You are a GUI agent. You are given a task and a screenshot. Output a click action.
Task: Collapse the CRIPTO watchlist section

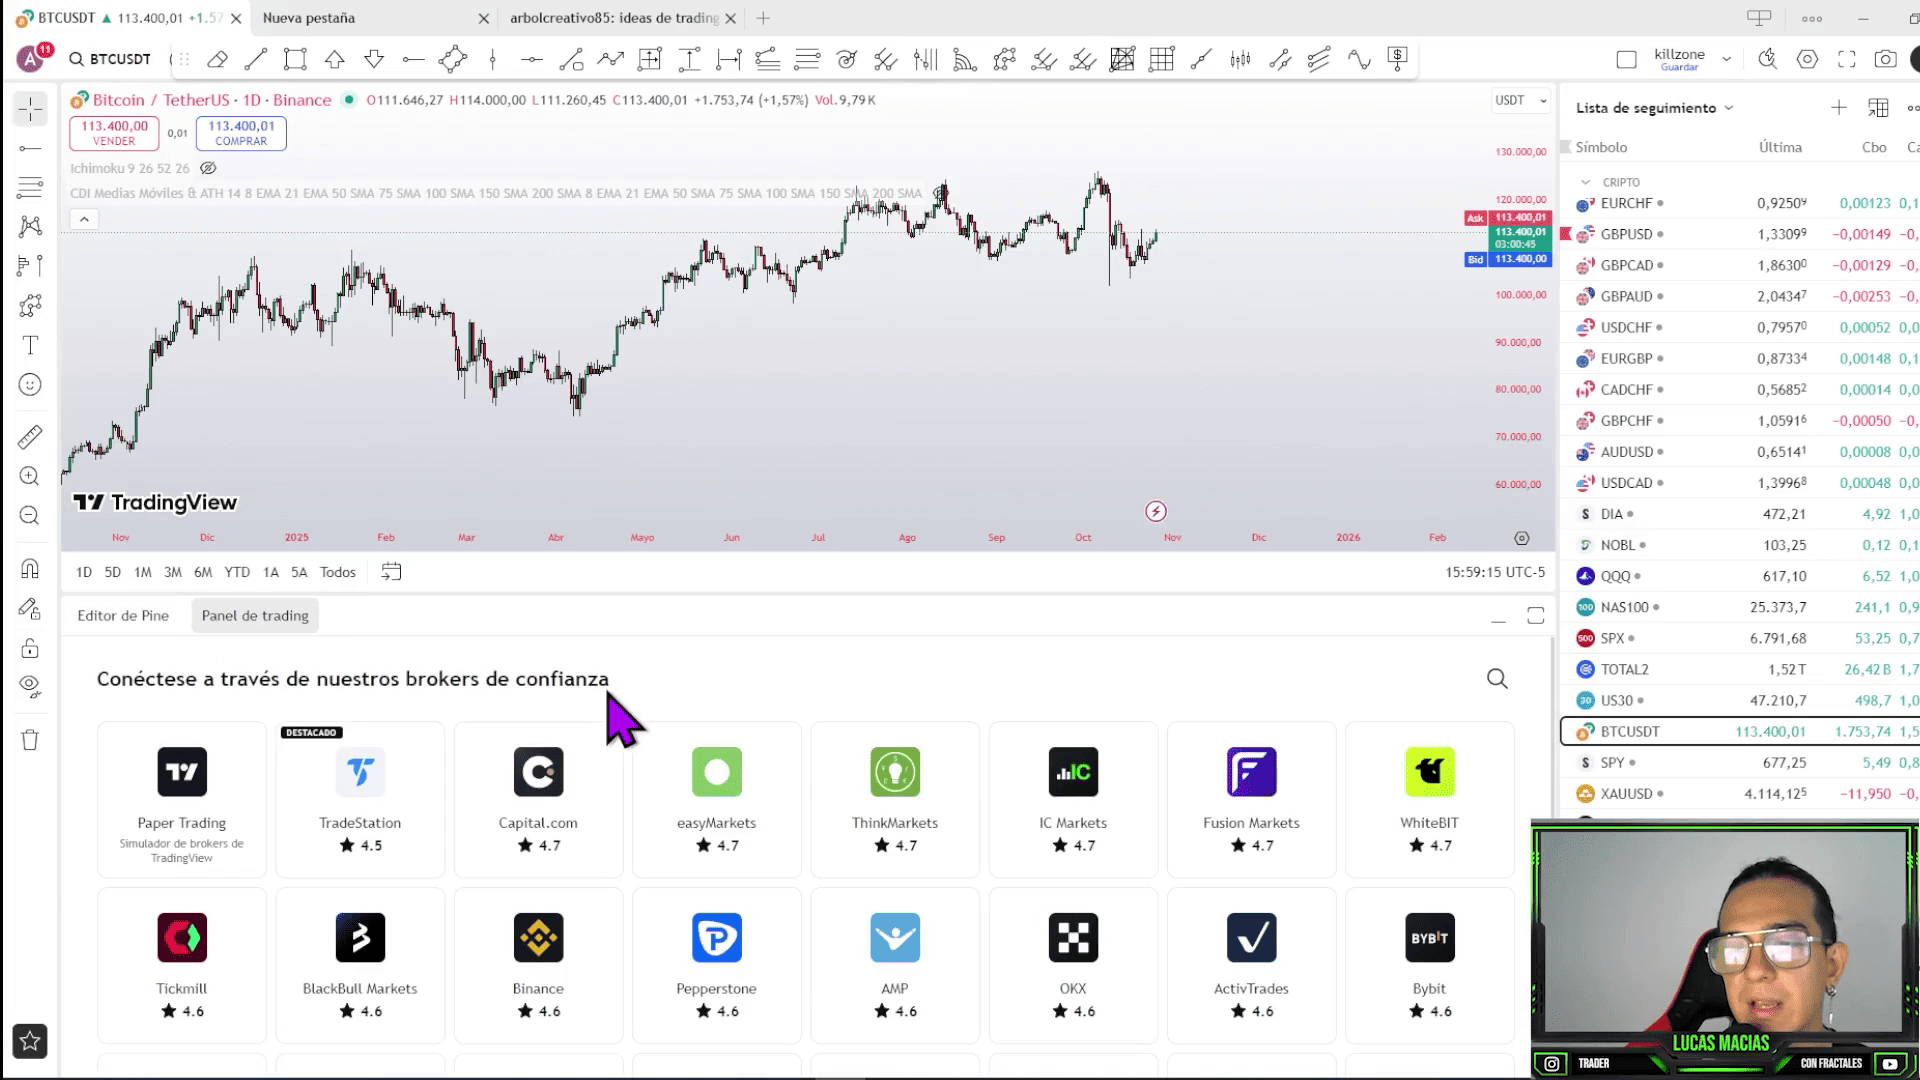pos(1585,182)
